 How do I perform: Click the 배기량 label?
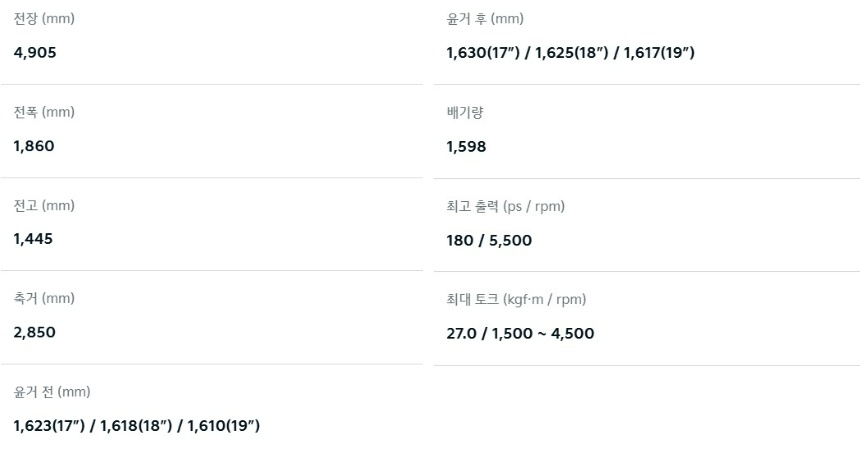click(x=465, y=112)
